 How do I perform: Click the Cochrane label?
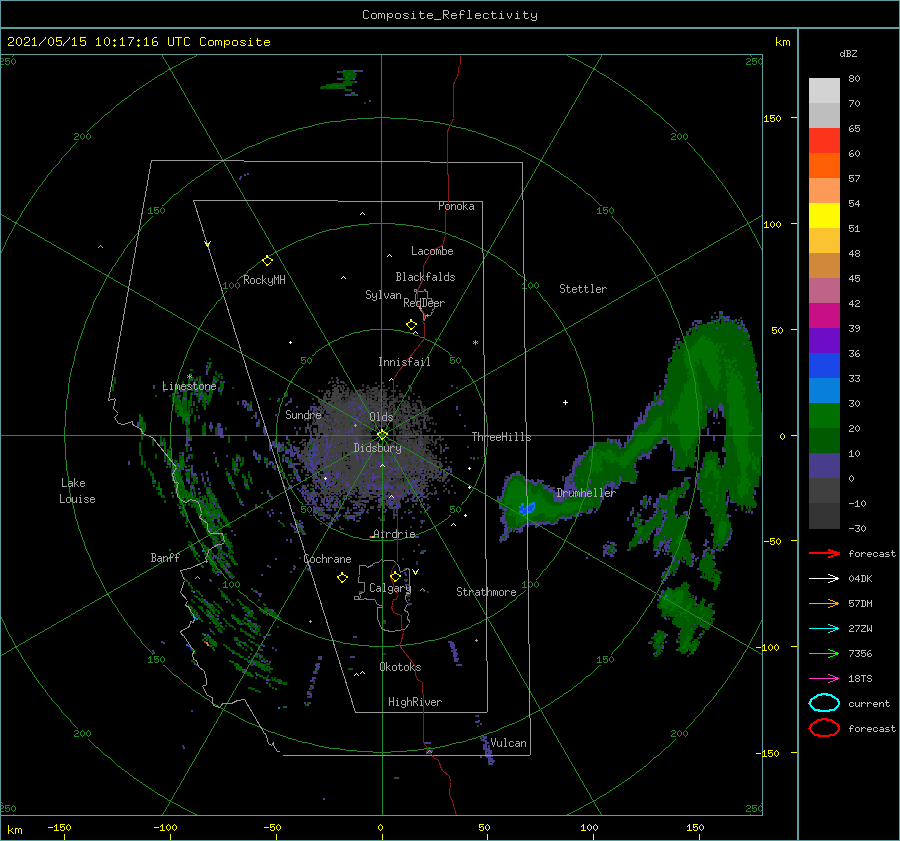tap(327, 559)
